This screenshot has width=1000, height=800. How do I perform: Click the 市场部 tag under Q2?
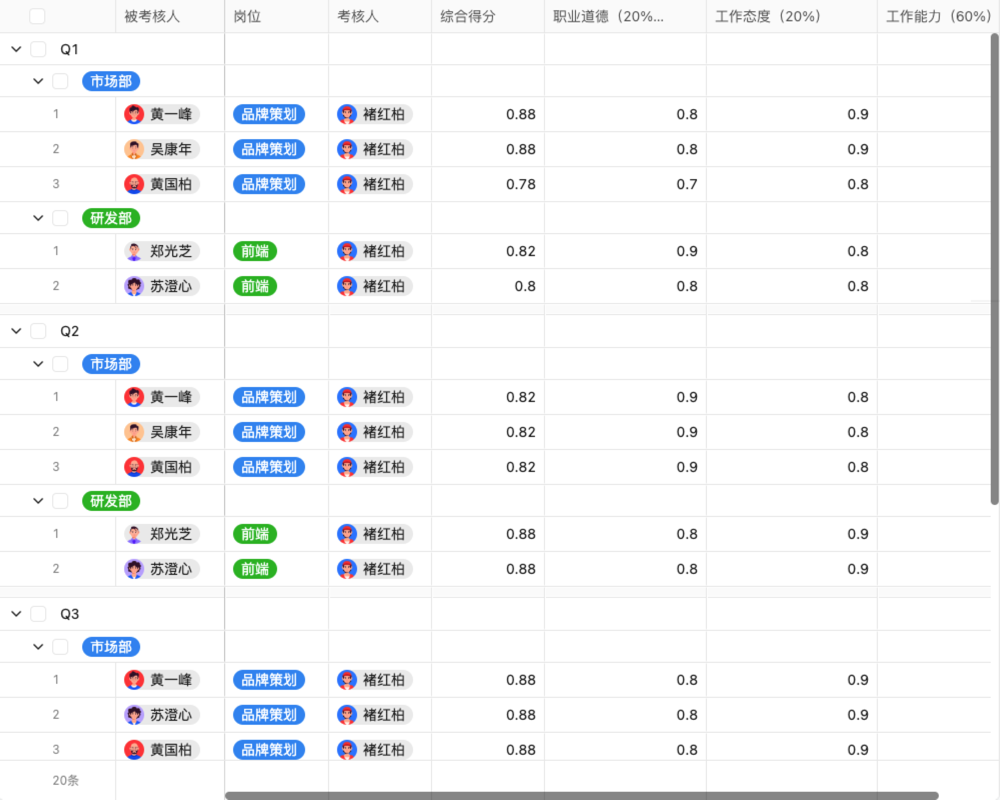pyautogui.click(x=111, y=364)
